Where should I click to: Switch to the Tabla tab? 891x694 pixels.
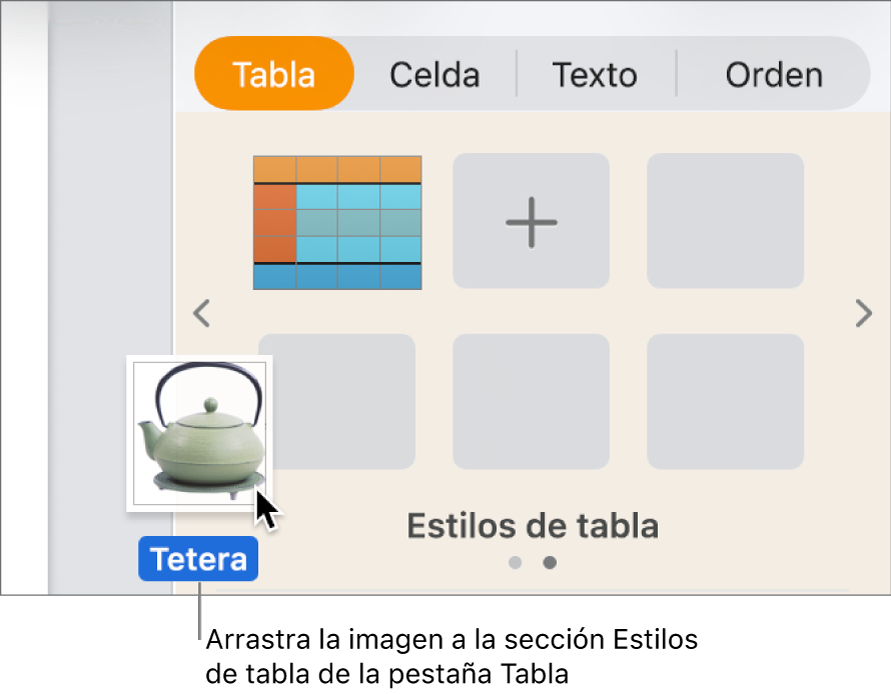tap(273, 74)
